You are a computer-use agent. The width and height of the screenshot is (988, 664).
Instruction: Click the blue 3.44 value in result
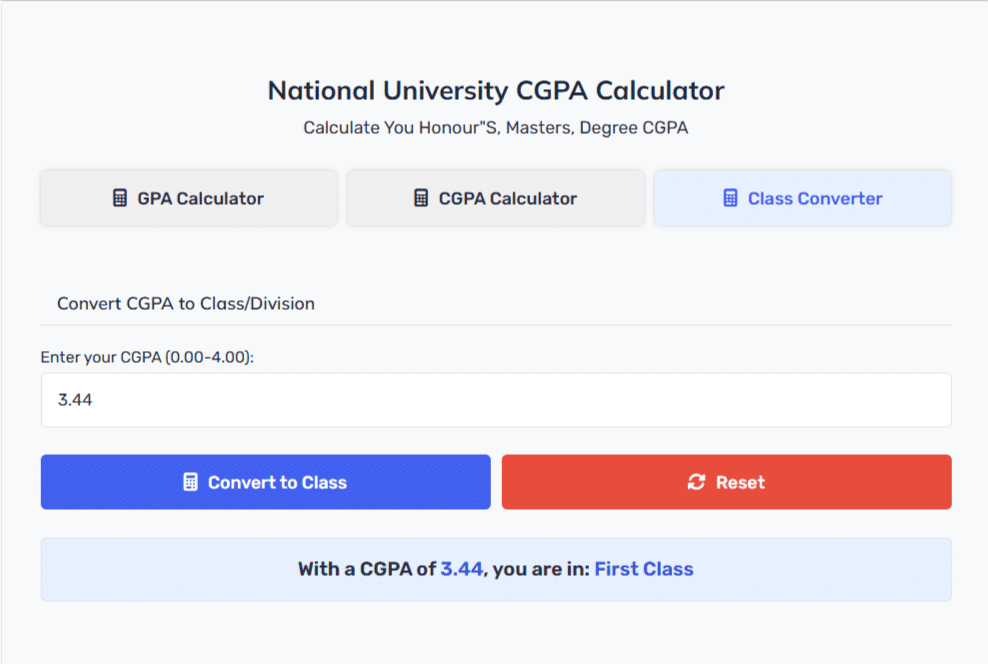tap(462, 569)
